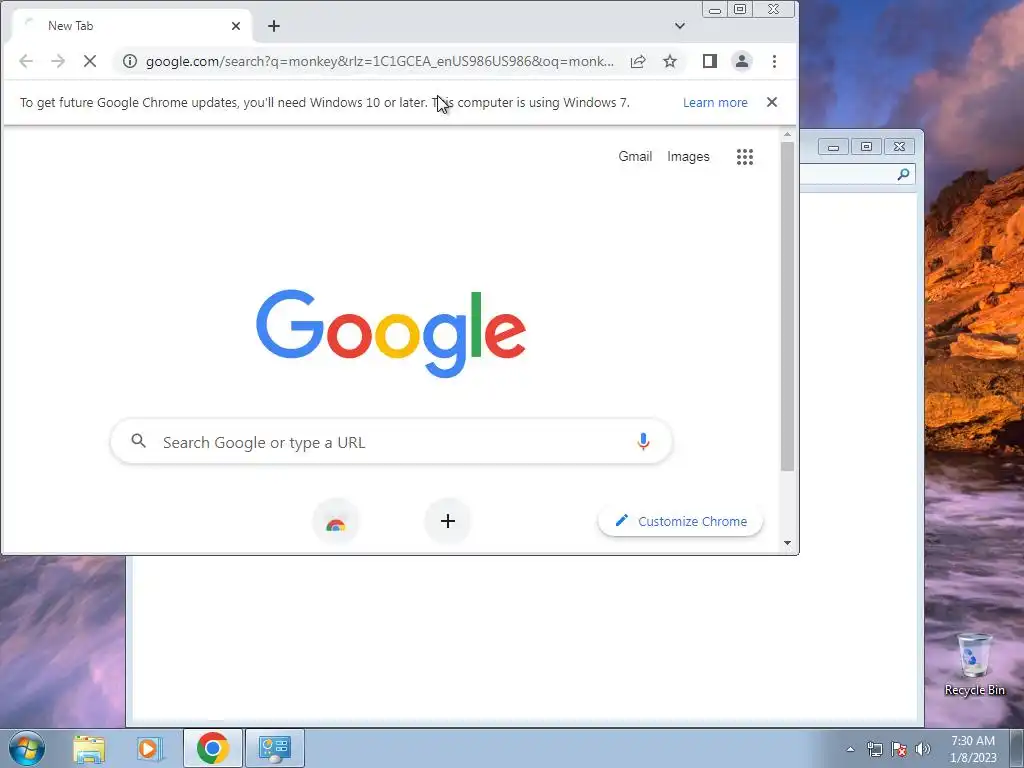Screen dimensions: 1024x768
Task: Click the Control Panel taskbar icon
Action: click(x=275, y=748)
